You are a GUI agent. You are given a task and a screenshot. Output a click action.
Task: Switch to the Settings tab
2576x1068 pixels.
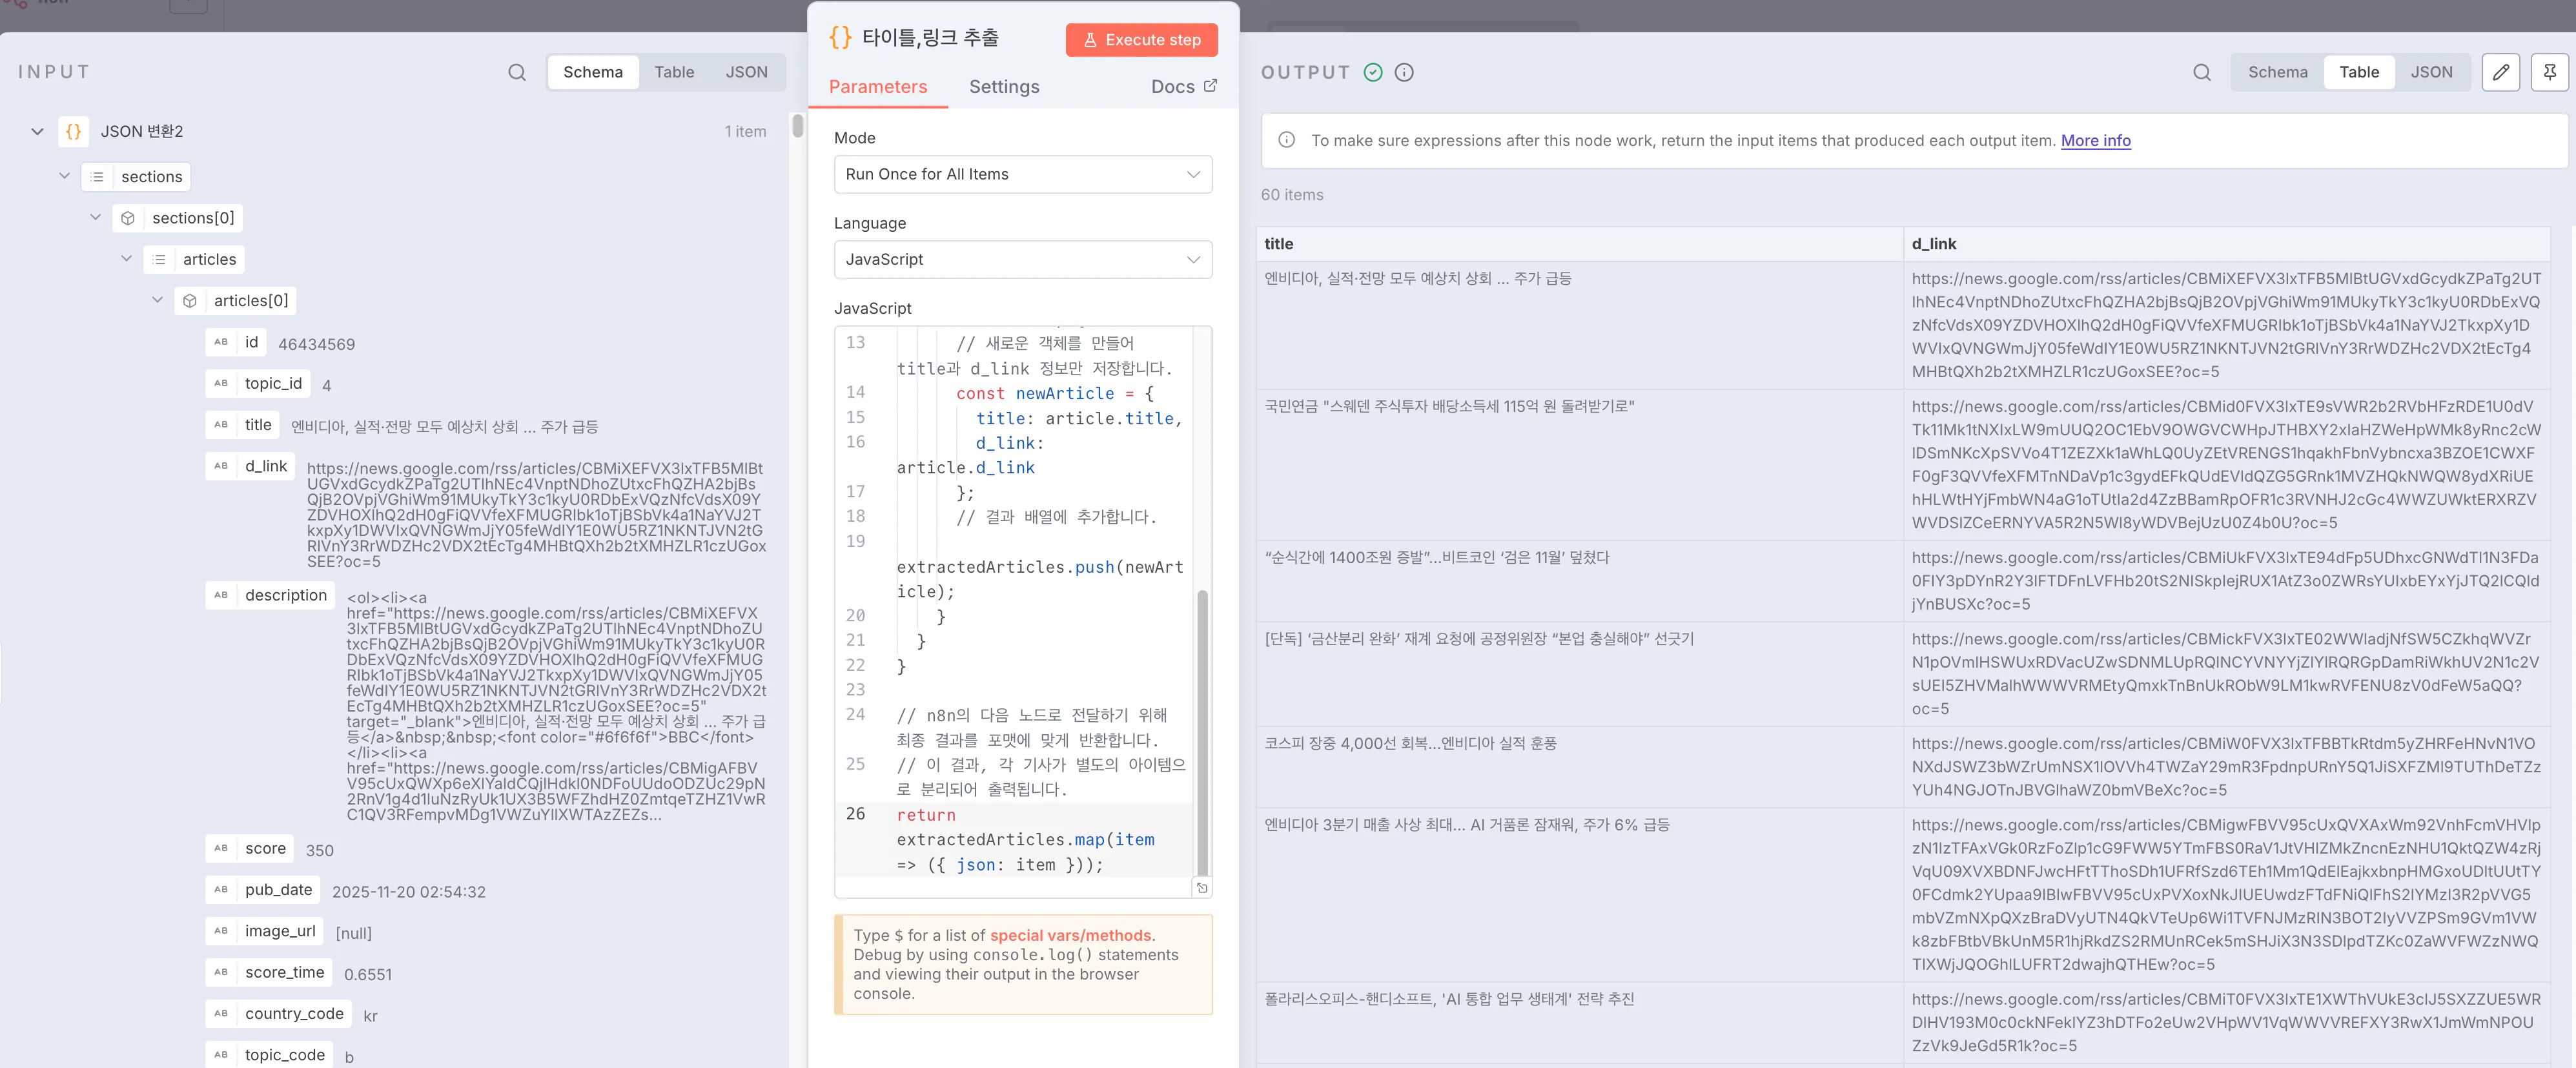click(x=1004, y=86)
